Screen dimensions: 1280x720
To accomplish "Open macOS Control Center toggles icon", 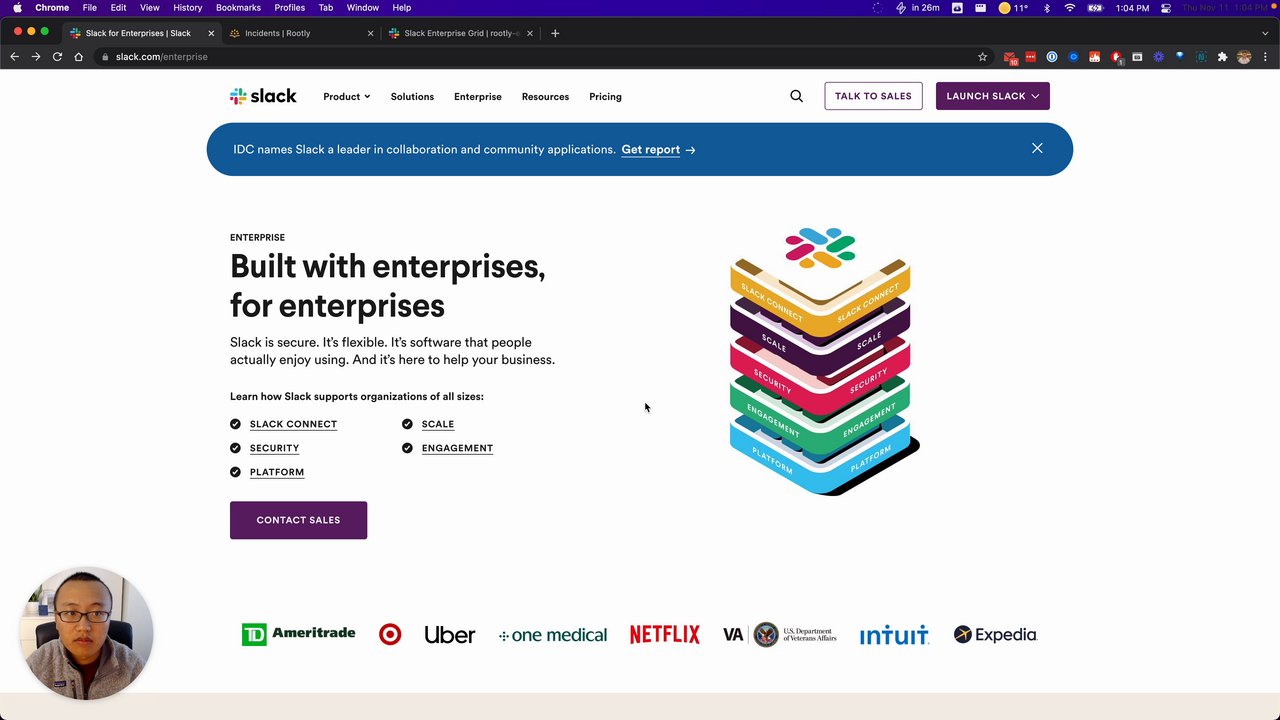I will 1165,8.
